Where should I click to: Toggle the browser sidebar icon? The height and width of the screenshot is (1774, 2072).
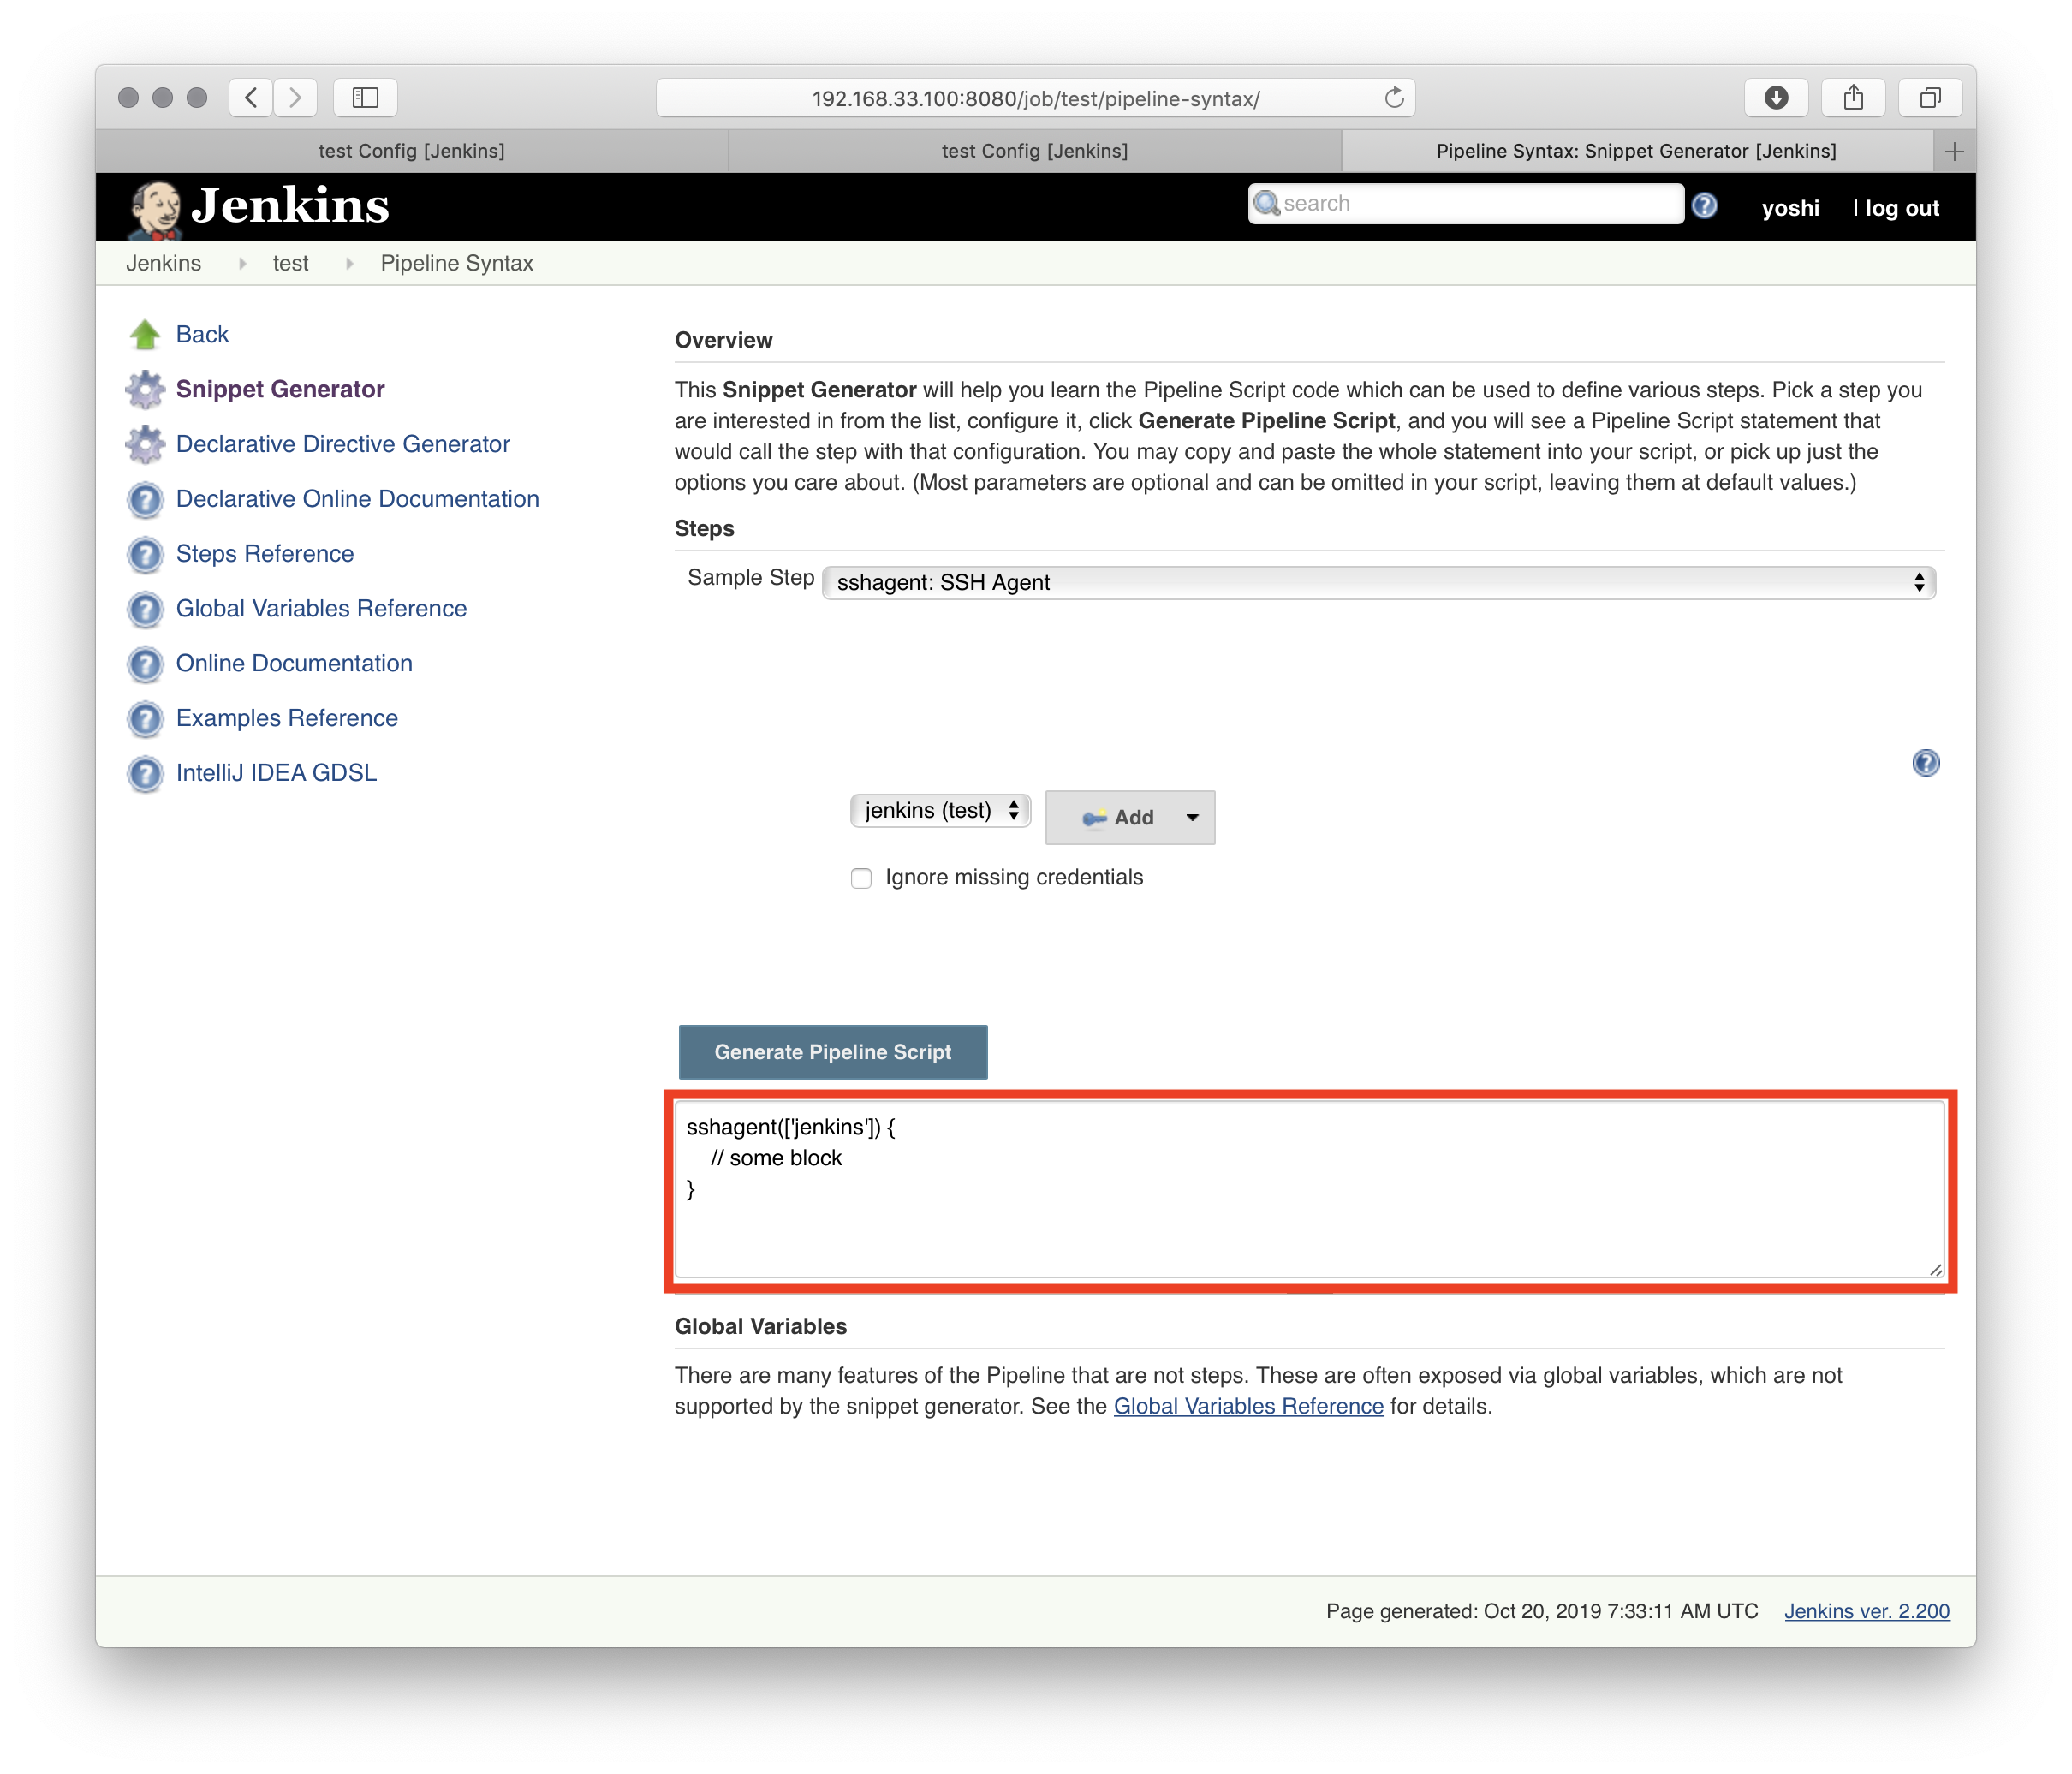click(x=365, y=98)
